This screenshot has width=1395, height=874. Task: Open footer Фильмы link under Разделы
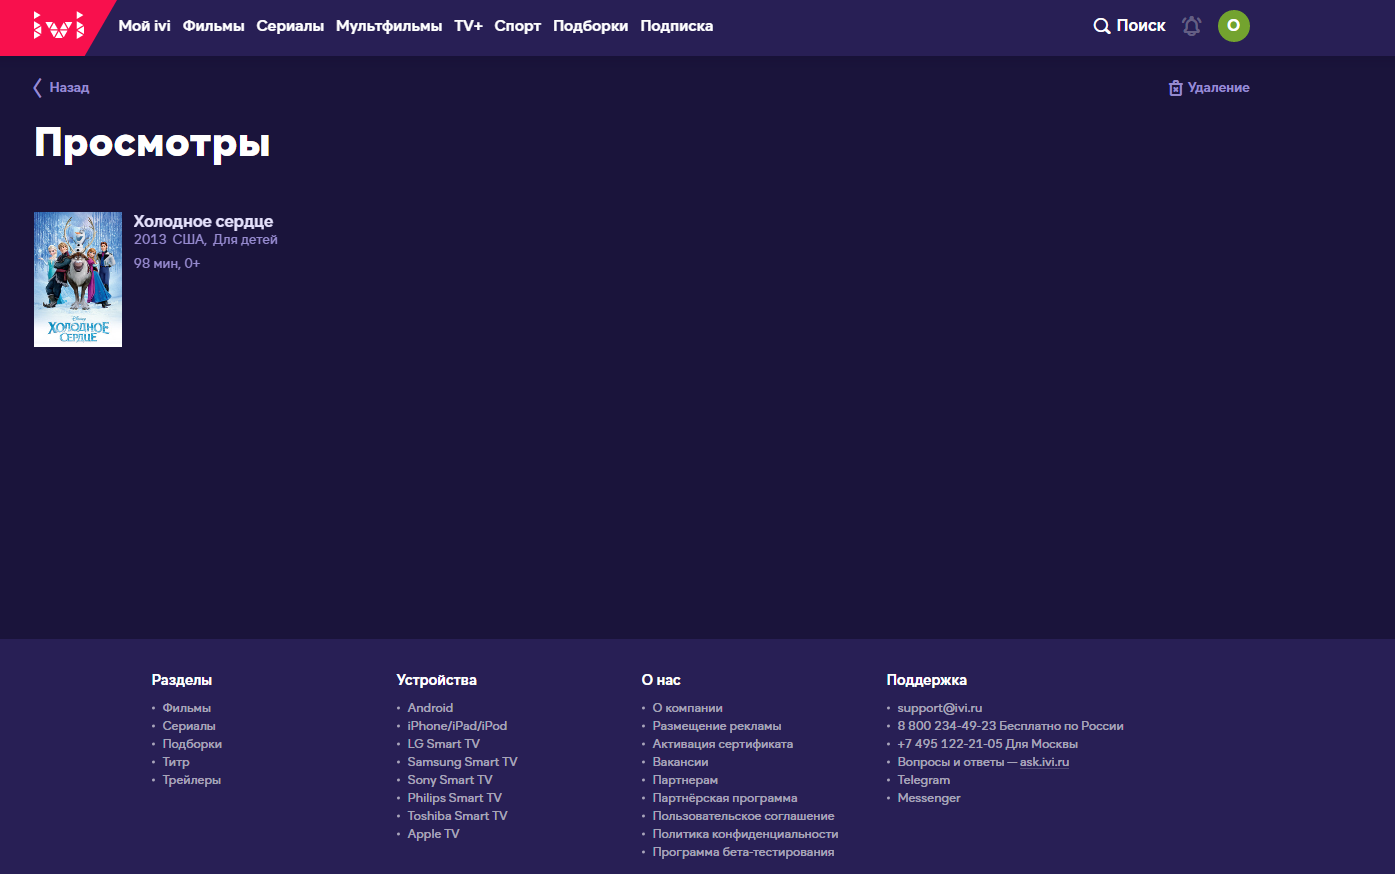187,708
